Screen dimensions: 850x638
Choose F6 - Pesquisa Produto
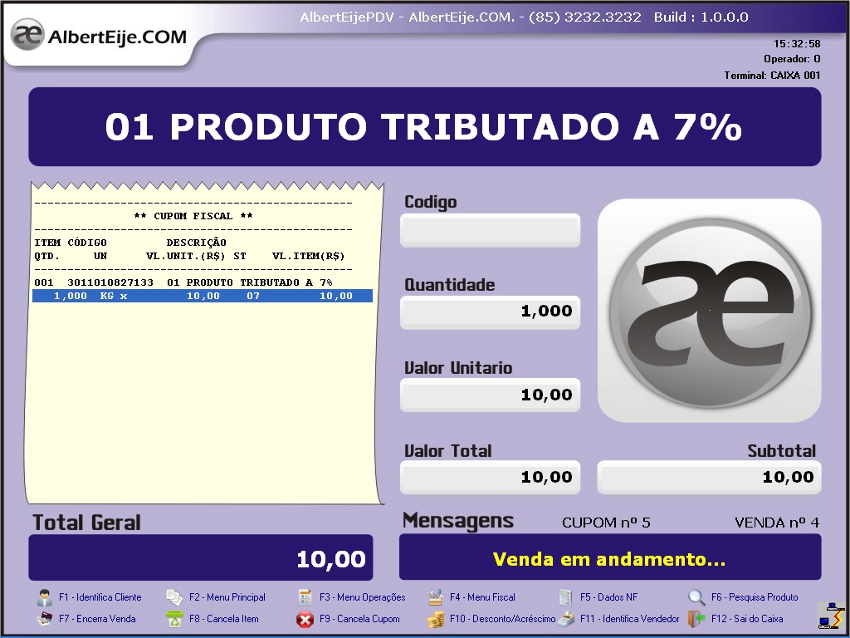click(x=755, y=597)
